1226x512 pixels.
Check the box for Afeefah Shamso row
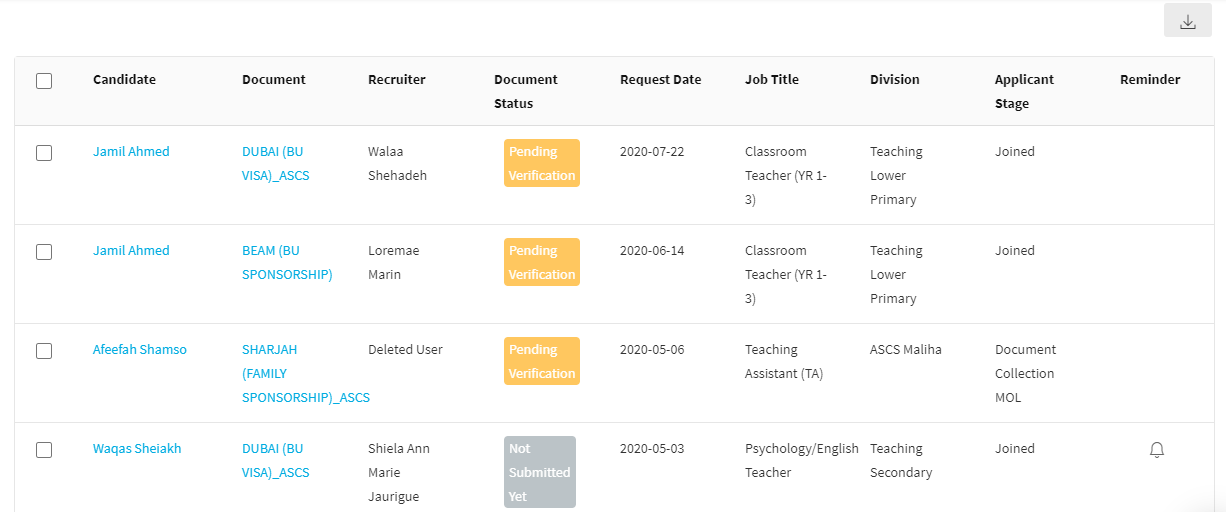click(44, 351)
